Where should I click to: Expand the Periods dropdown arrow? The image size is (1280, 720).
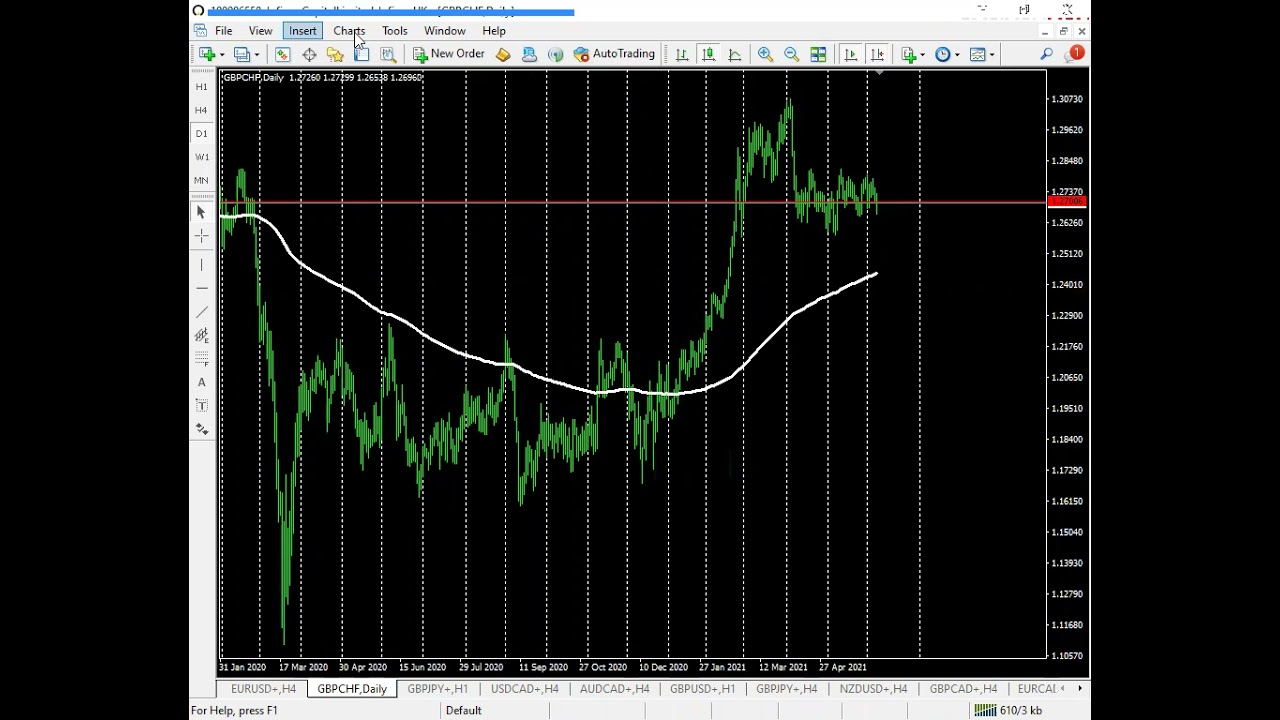957,55
